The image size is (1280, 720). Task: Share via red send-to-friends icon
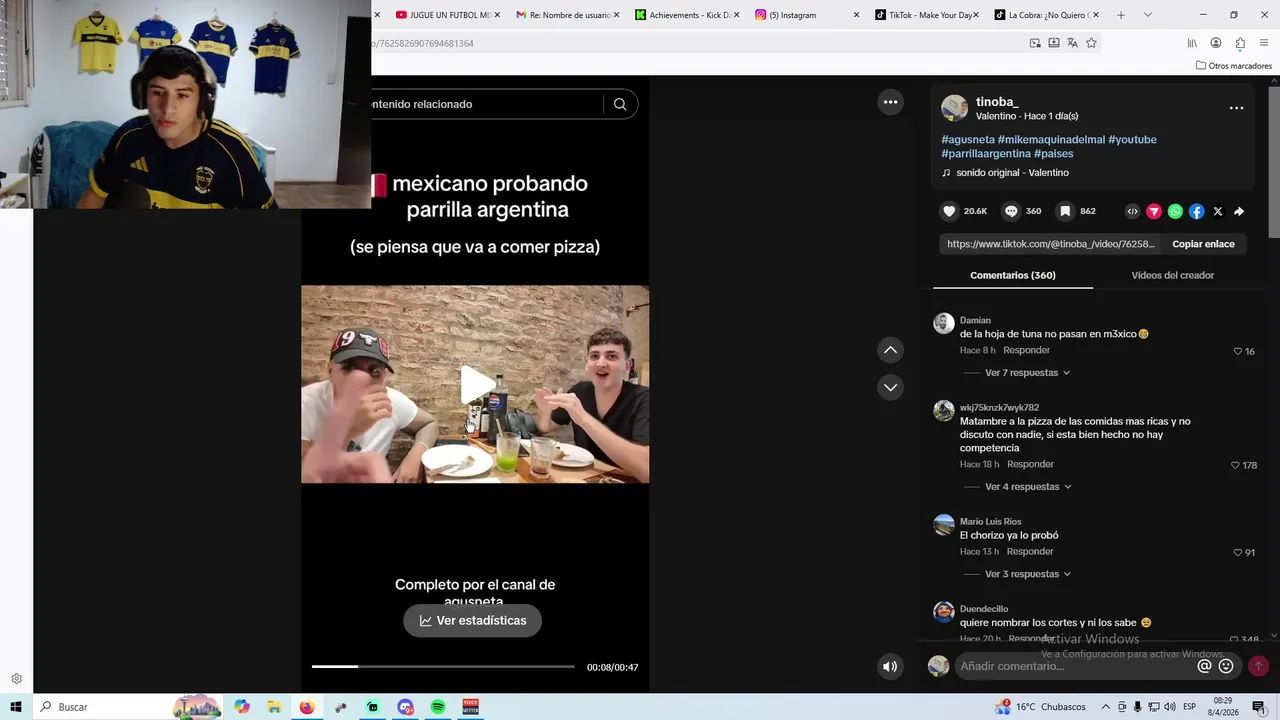pos(1154,211)
